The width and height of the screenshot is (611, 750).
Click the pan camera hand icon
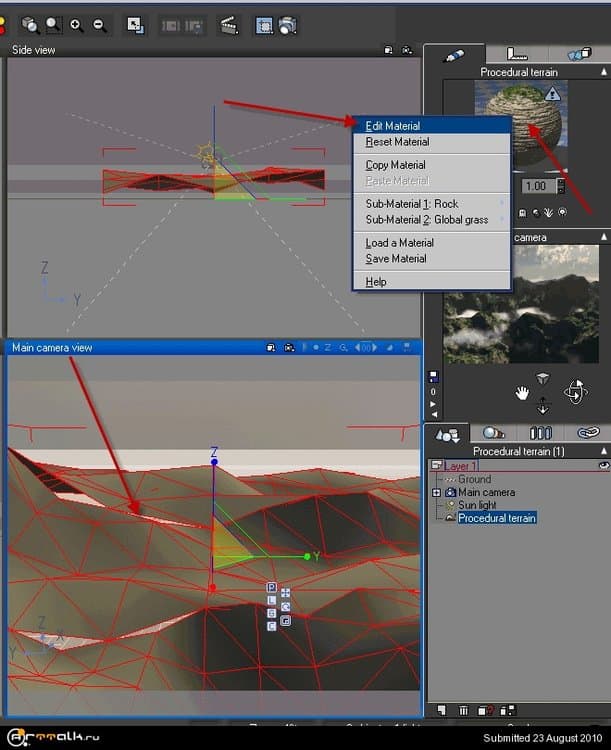click(x=521, y=393)
